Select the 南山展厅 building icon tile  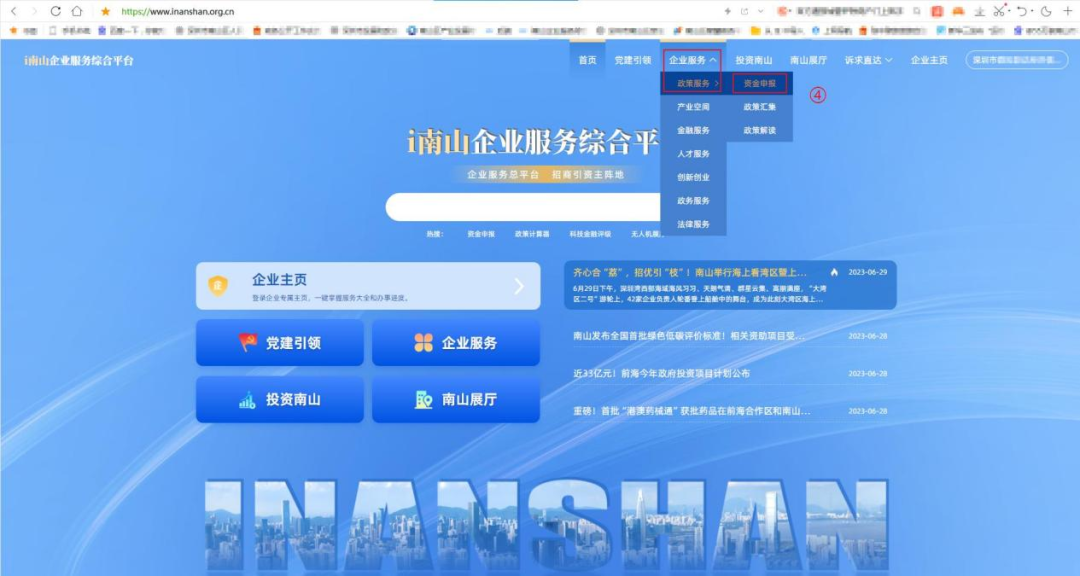tap(423, 400)
